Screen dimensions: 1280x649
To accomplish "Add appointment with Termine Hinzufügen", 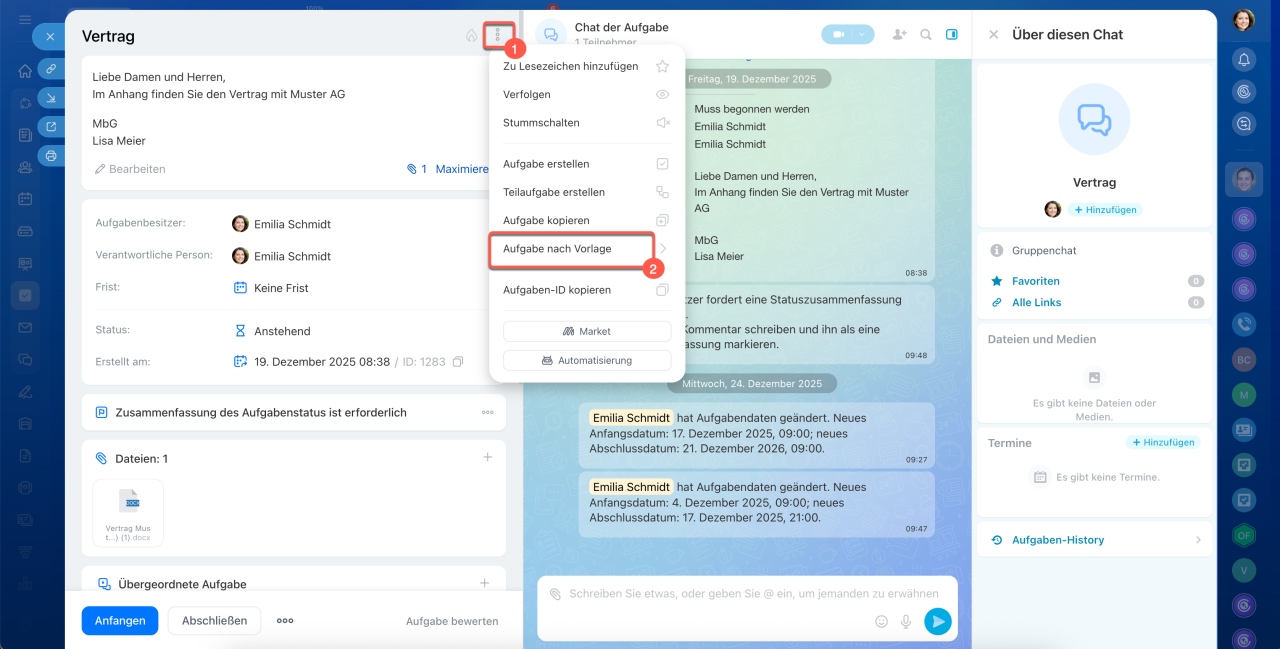I will click(1162, 442).
